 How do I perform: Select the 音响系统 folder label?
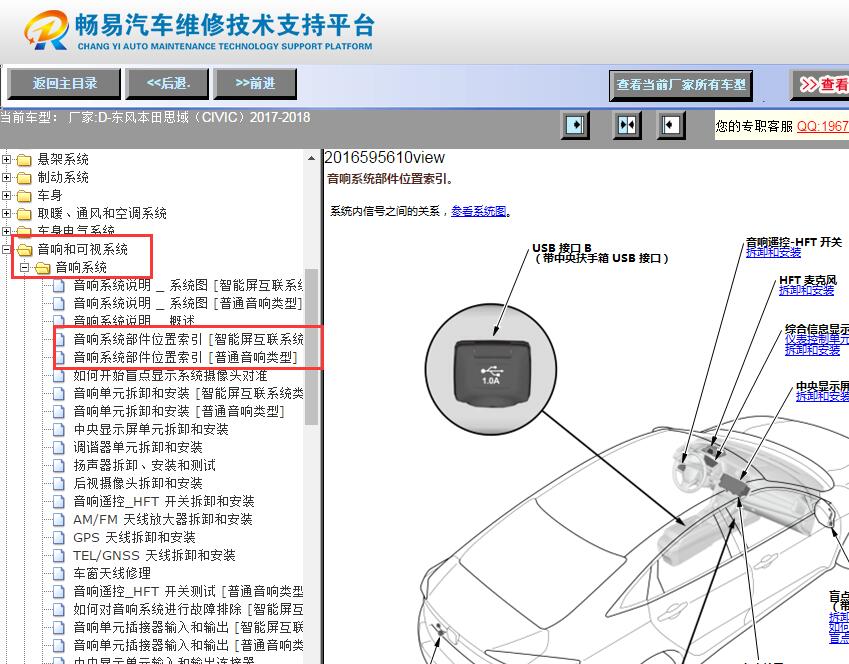[81, 268]
